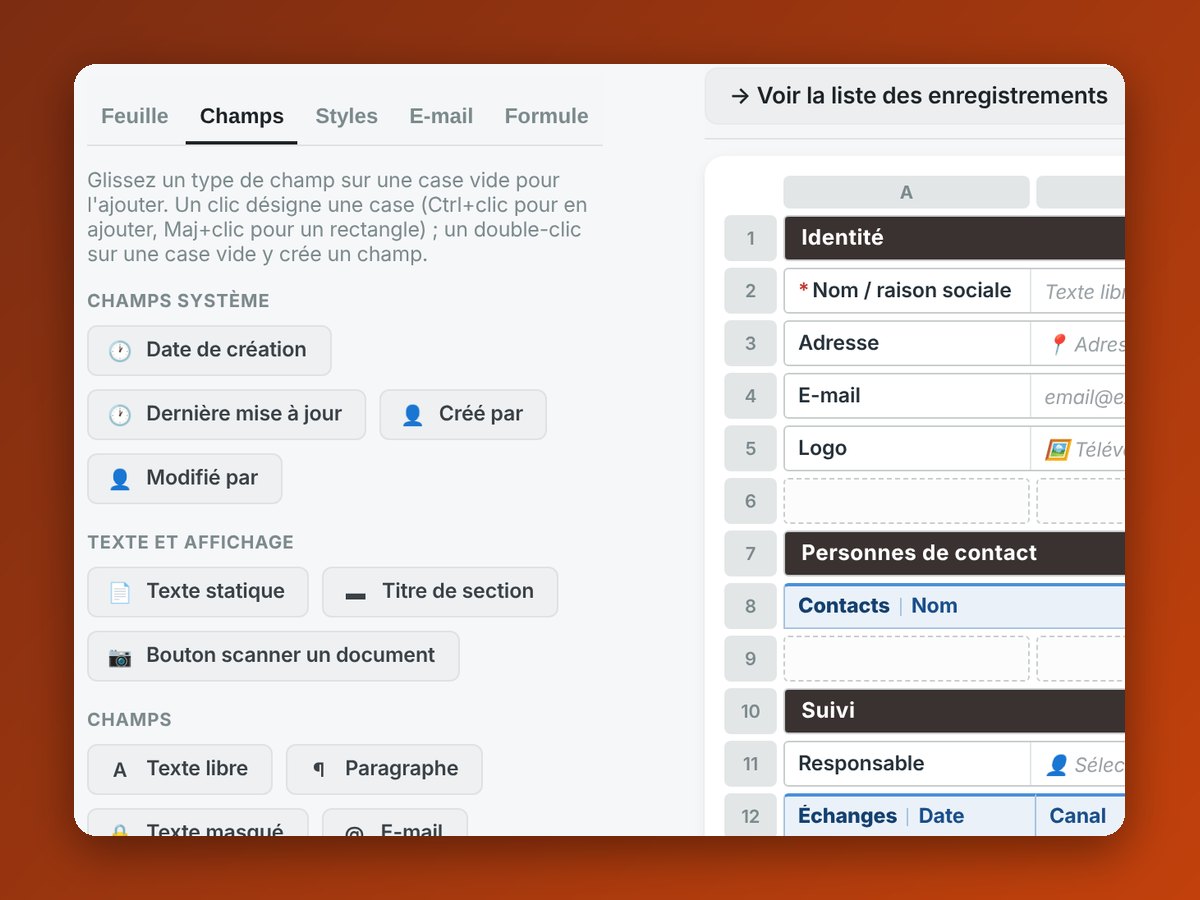This screenshot has height=900, width=1200.
Task: Select the Champs tab
Action: (x=242, y=116)
